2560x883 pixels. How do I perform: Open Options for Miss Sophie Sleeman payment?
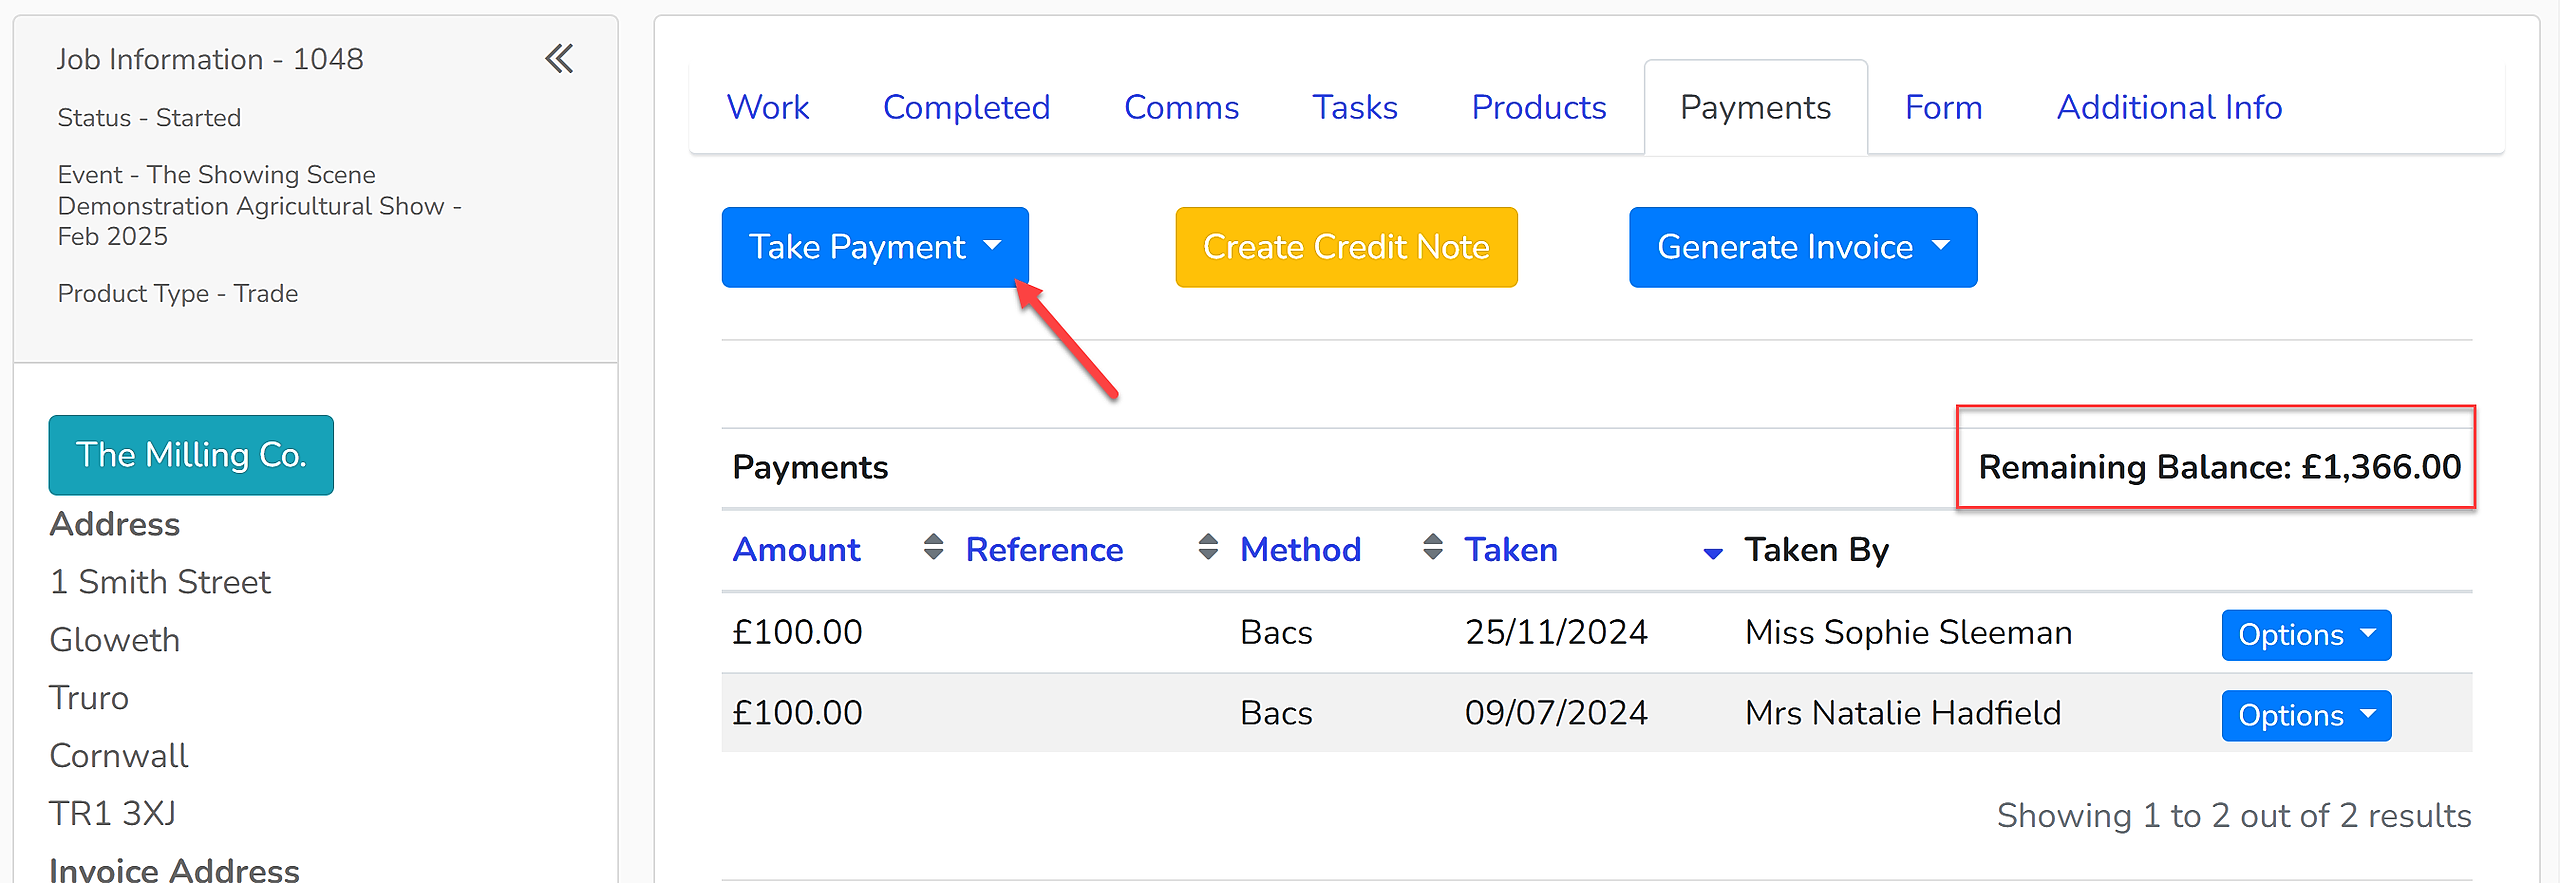(2306, 635)
